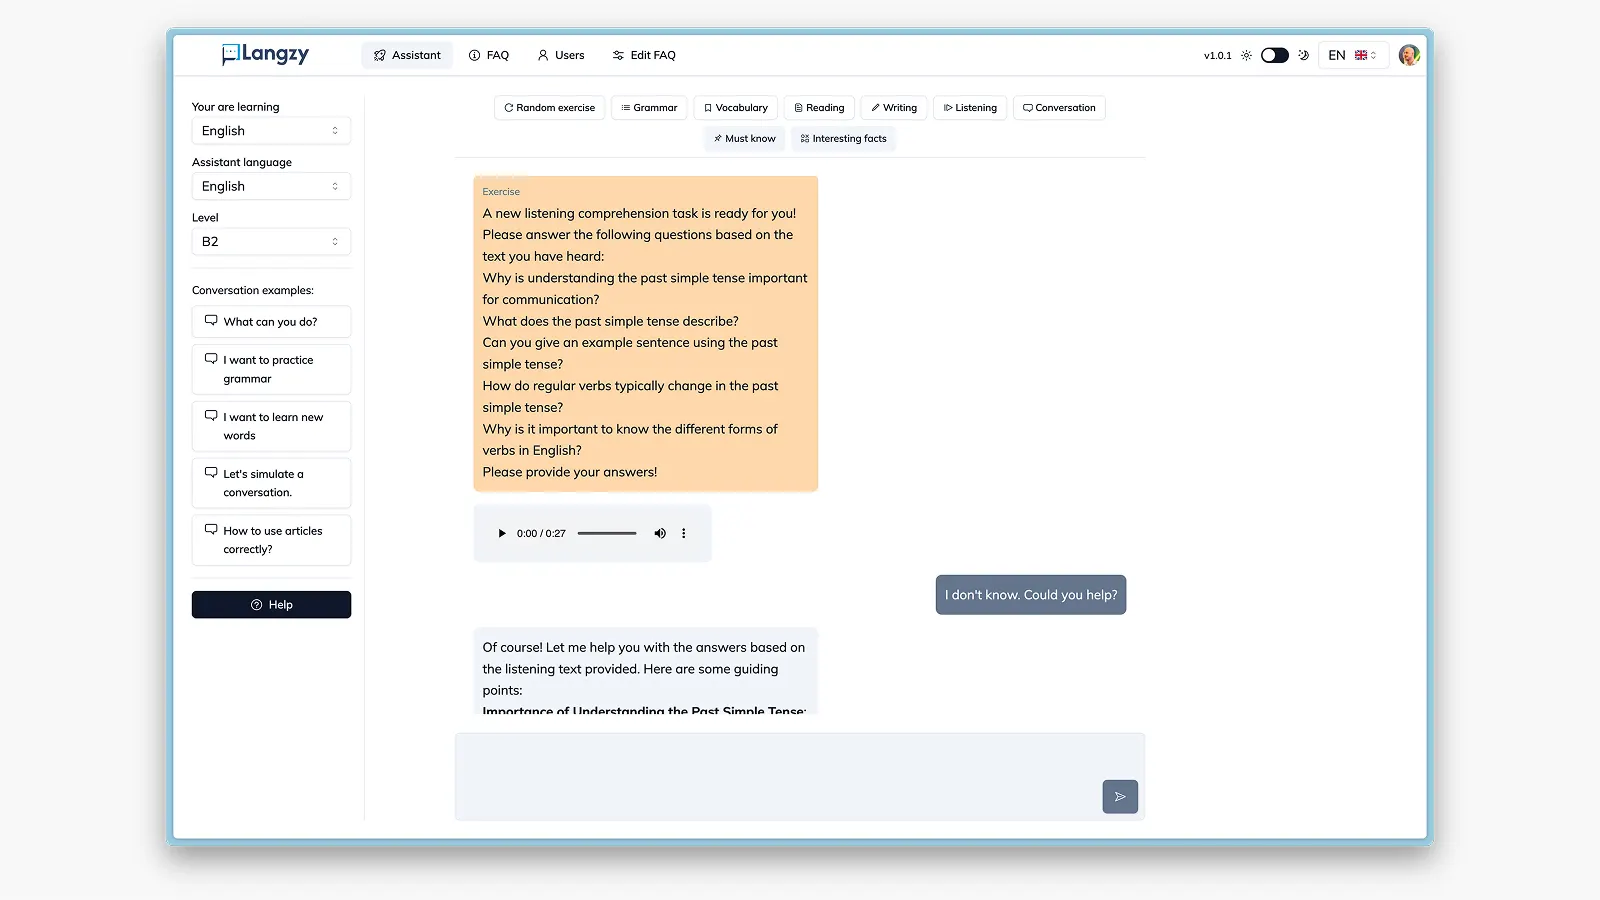Send the message with arrow button
This screenshot has height=900, width=1600.
1120,797
